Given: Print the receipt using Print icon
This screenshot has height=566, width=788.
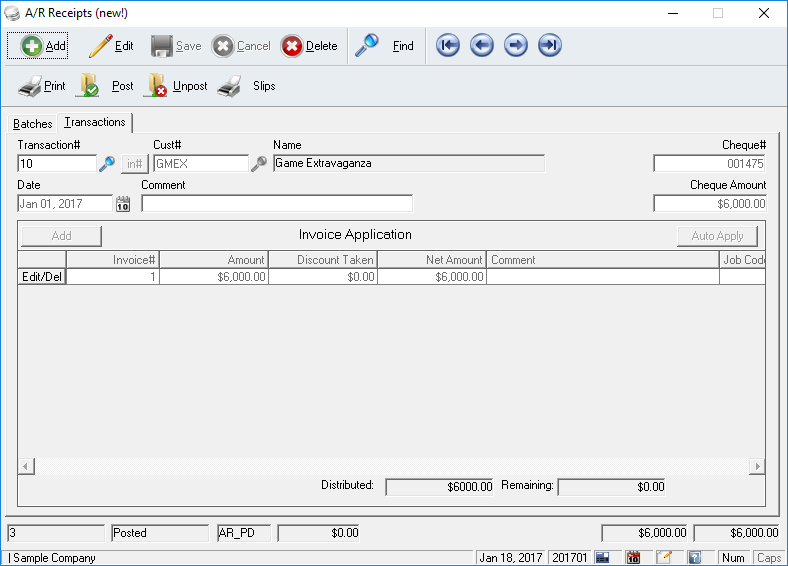Looking at the screenshot, I should point(42,87).
